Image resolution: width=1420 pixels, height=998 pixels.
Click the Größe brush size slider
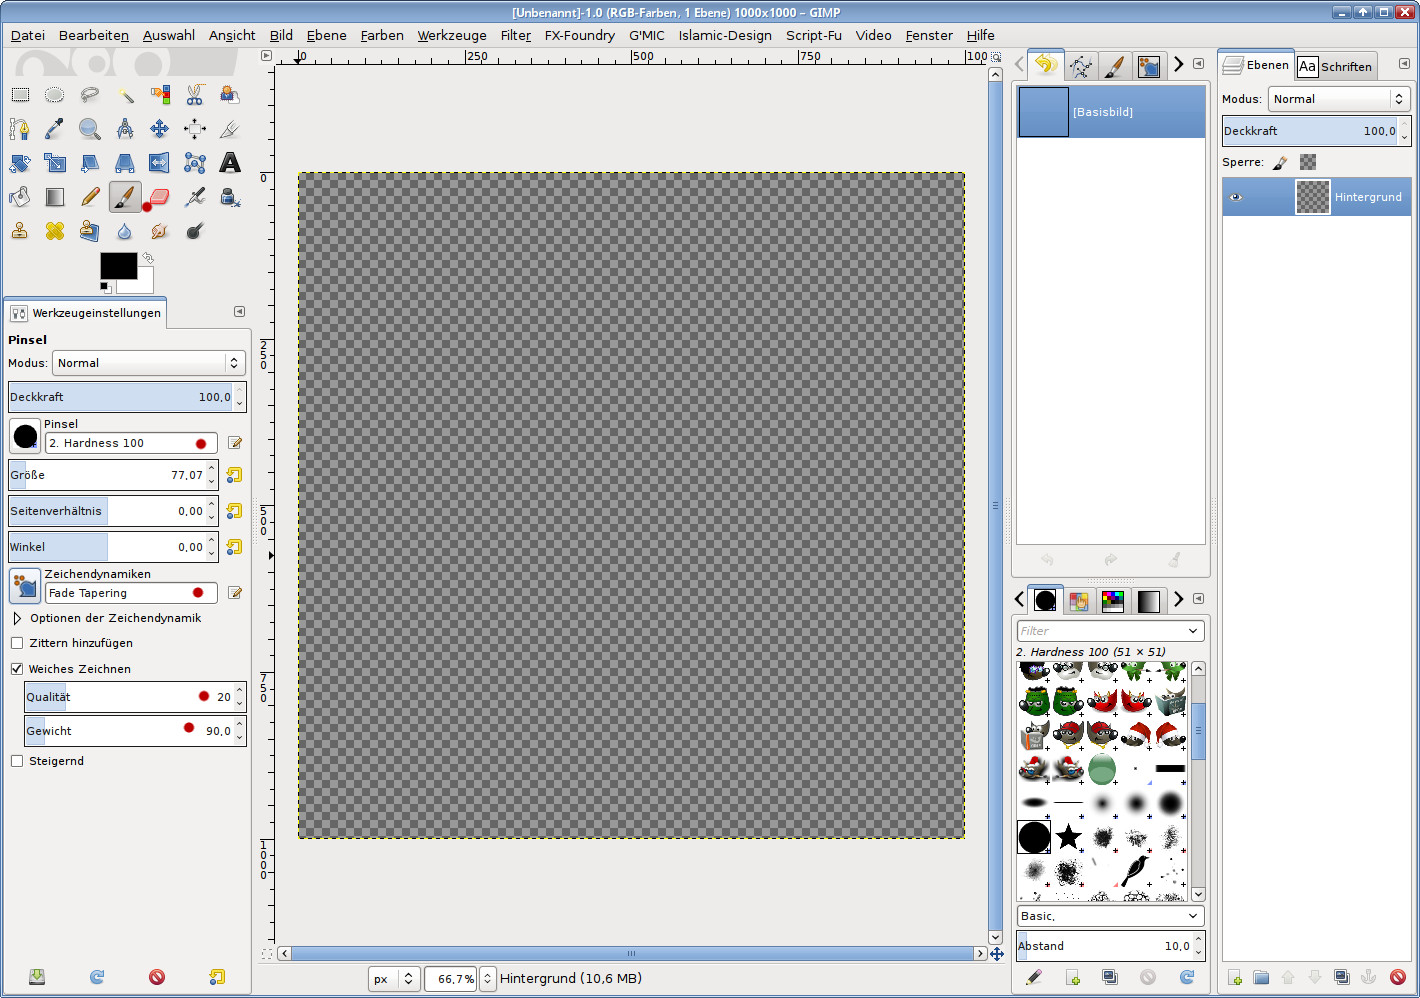110,475
